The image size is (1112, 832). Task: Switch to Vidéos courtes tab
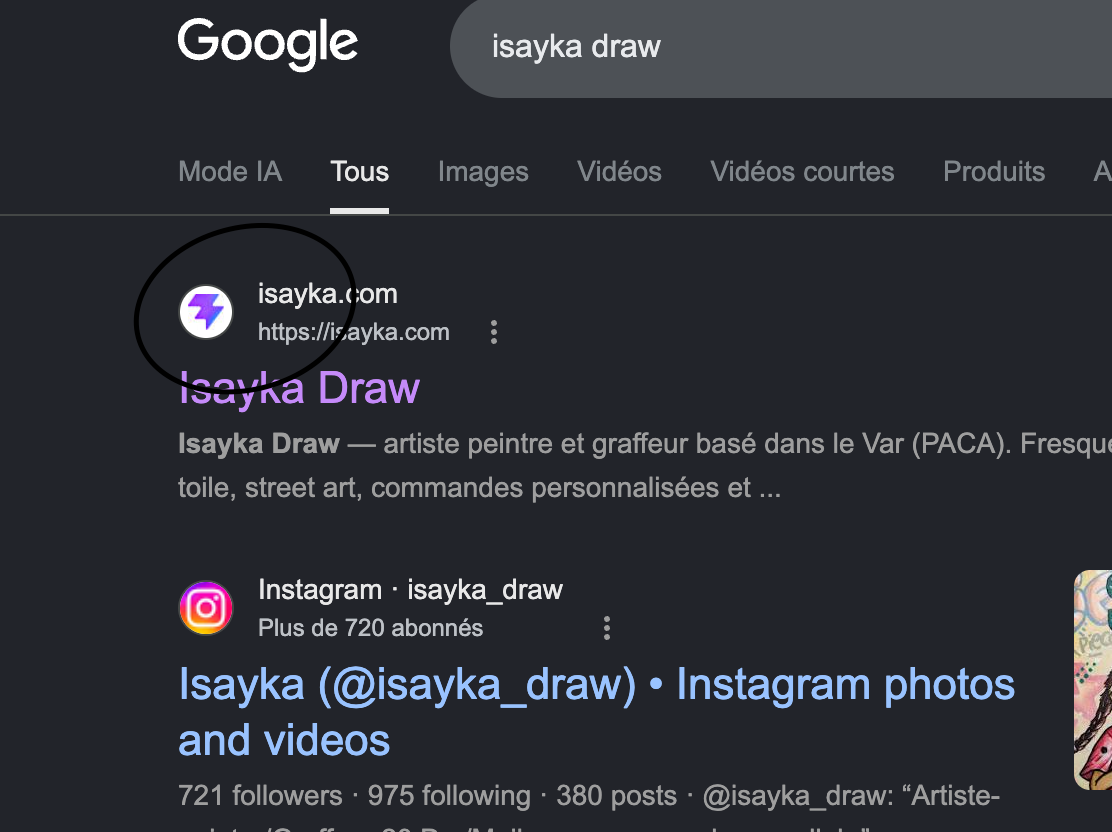pos(802,172)
